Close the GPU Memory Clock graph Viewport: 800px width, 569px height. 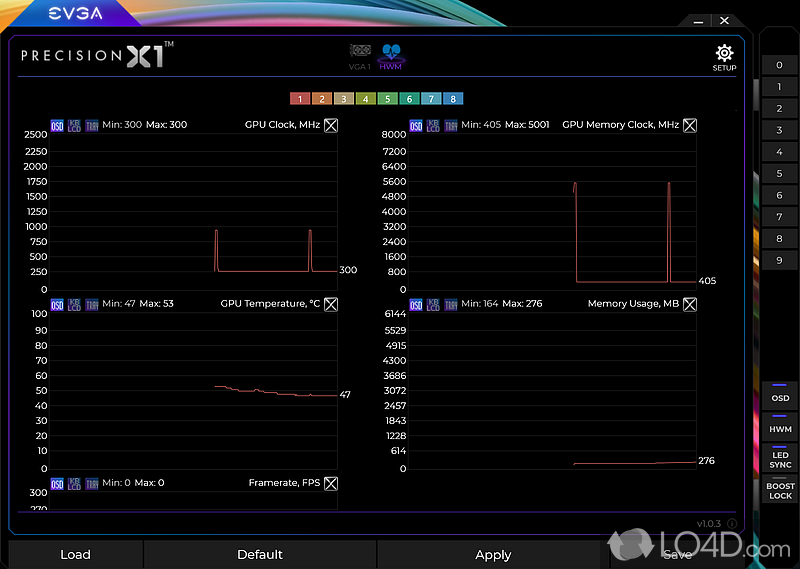pos(690,125)
